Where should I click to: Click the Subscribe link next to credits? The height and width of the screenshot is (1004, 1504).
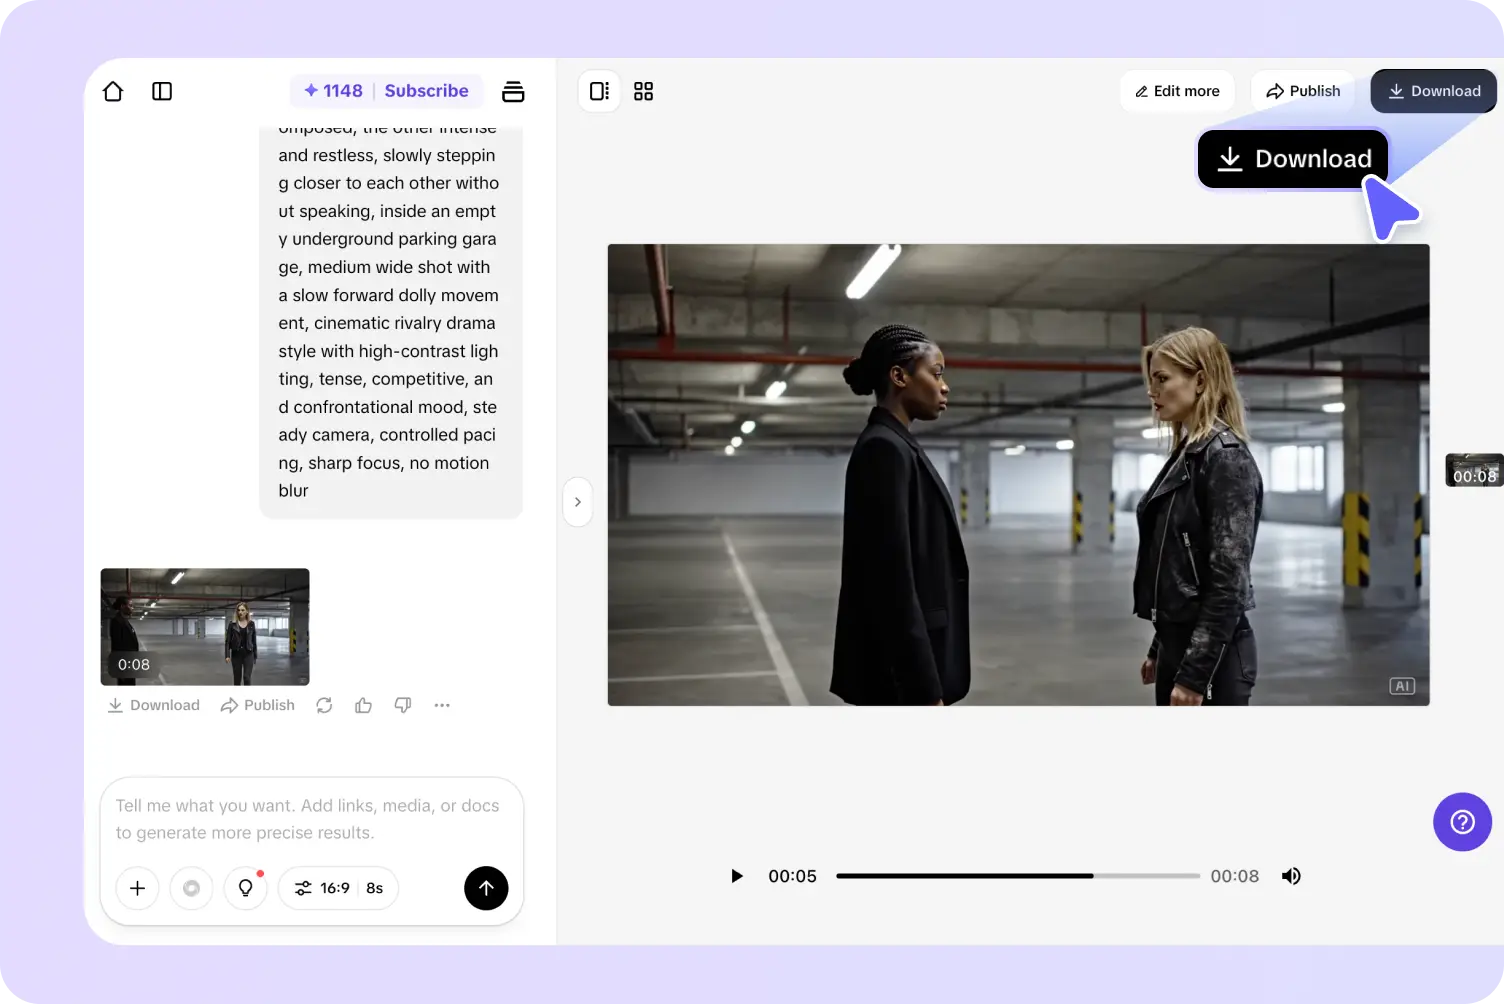tap(427, 90)
